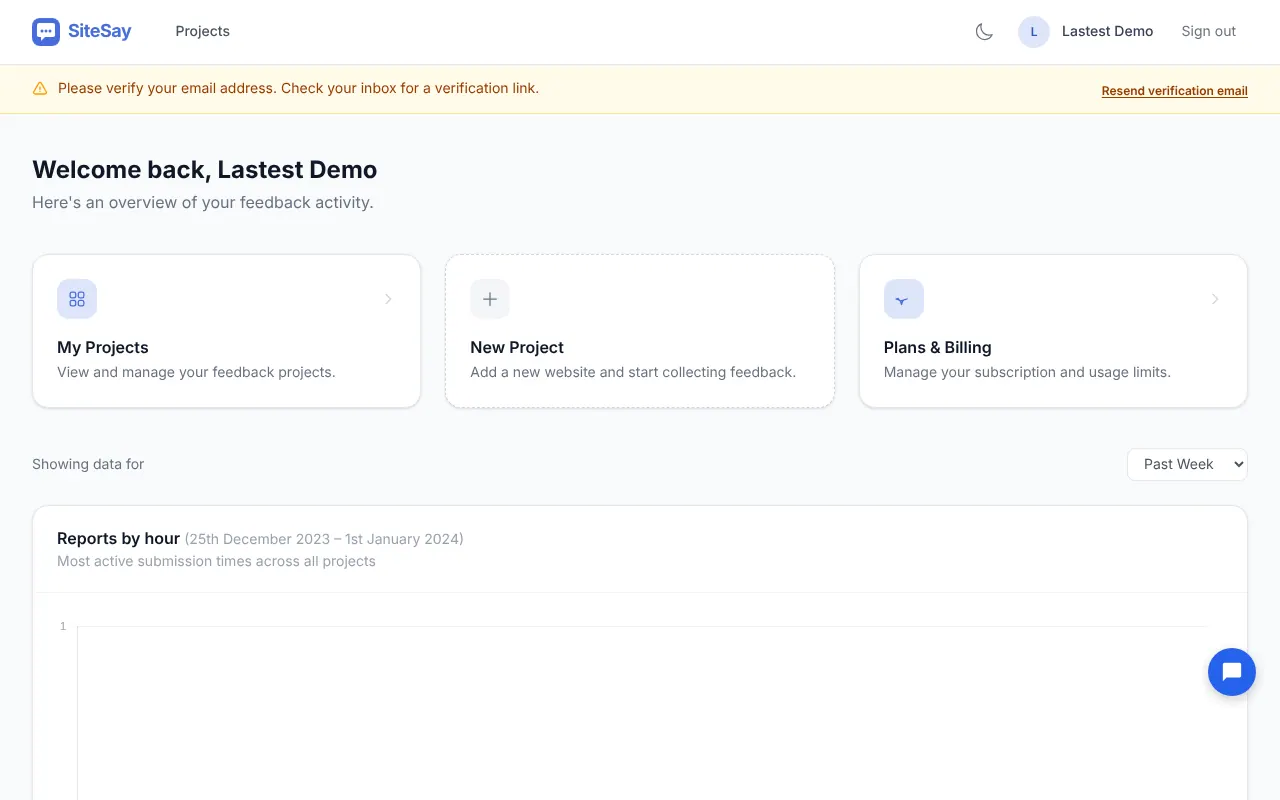
Task: Click the warning triangle icon in the banner
Action: [40, 89]
